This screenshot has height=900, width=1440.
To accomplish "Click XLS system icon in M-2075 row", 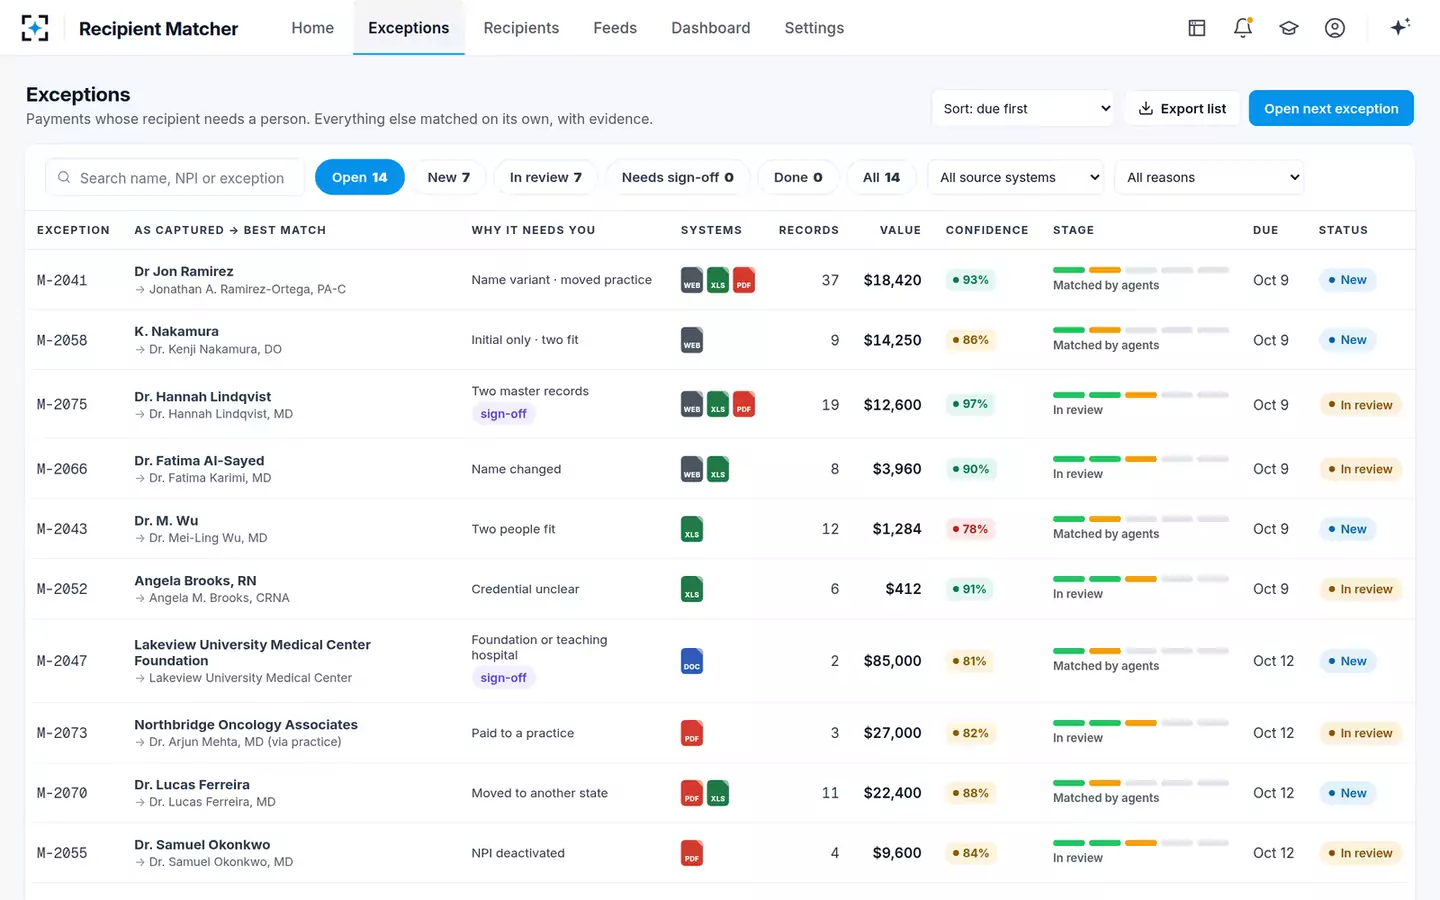I will (x=718, y=404).
